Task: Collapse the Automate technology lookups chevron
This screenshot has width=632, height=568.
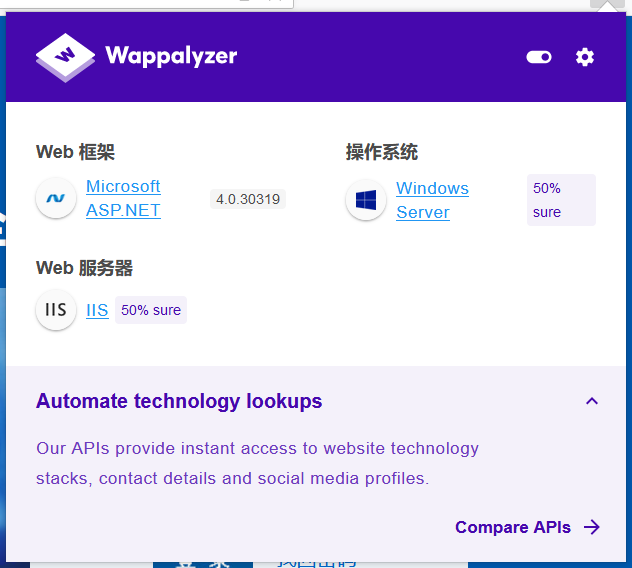Action: (x=592, y=401)
